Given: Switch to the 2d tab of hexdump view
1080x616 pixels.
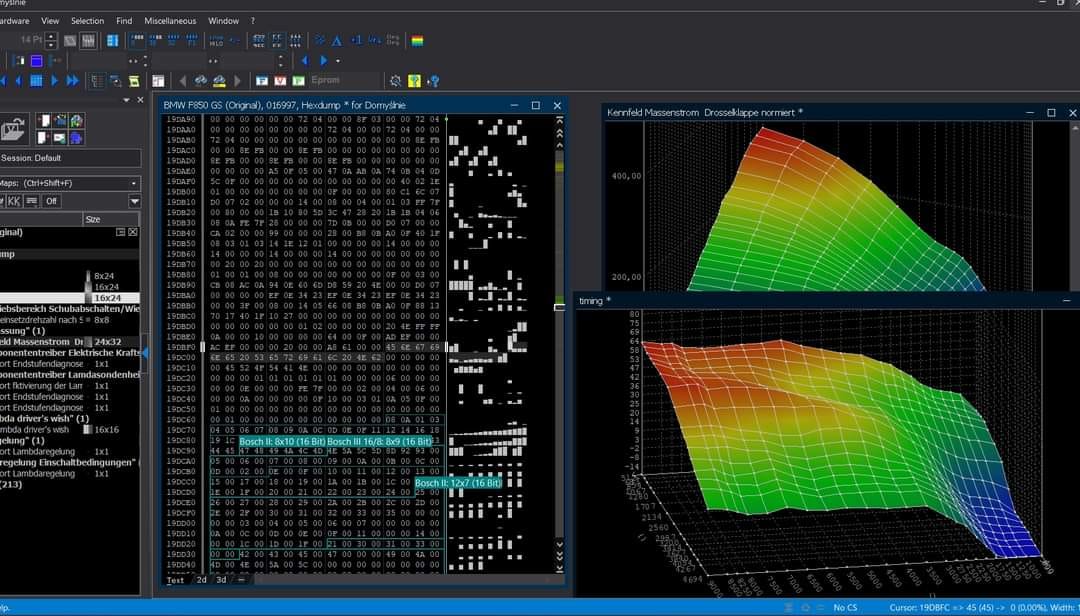Looking at the screenshot, I should pos(201,580).
